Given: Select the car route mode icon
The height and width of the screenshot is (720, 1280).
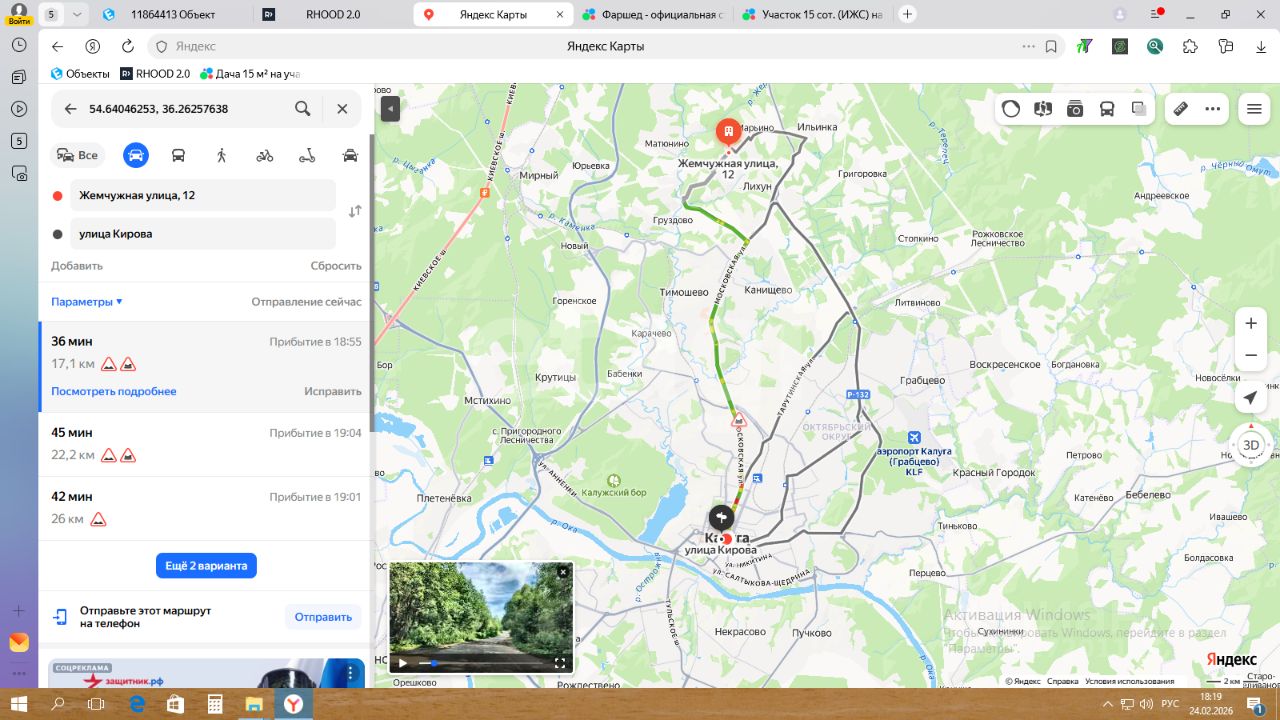Looking at the screenshot, I should point(136,155).
